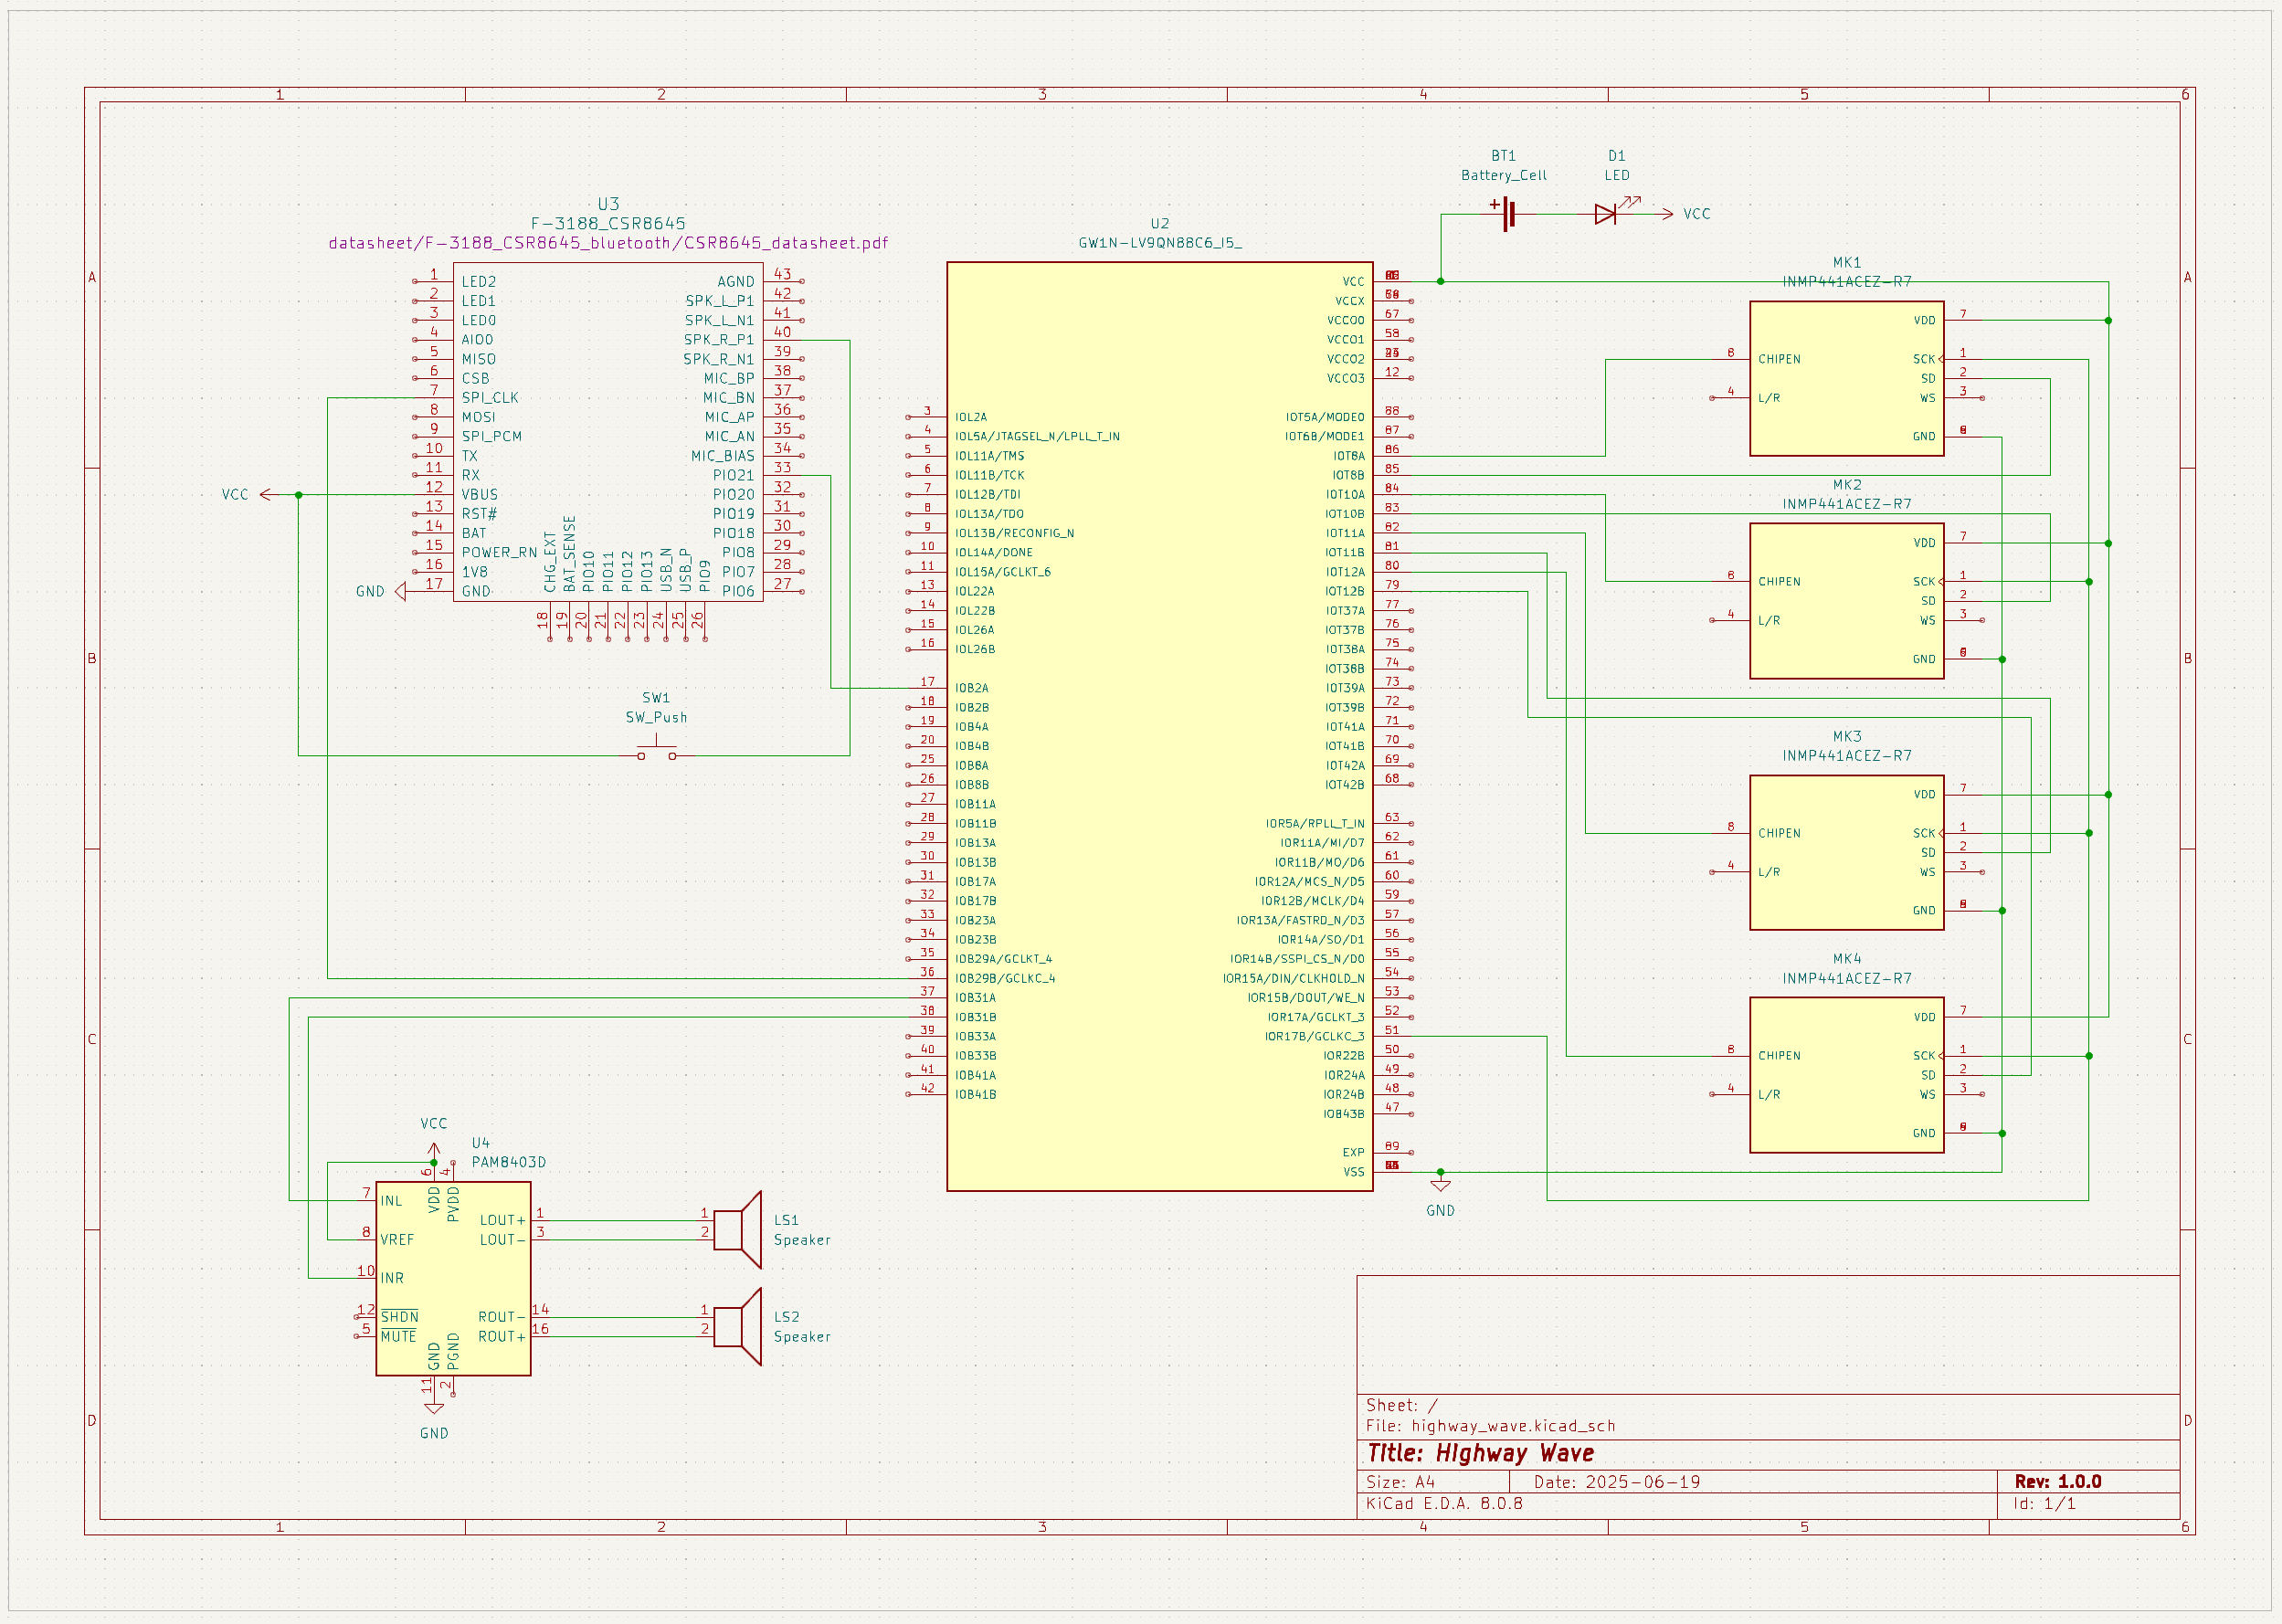
Task: Select the MK2 microphone block
Action: click(x=1846, y=601)
